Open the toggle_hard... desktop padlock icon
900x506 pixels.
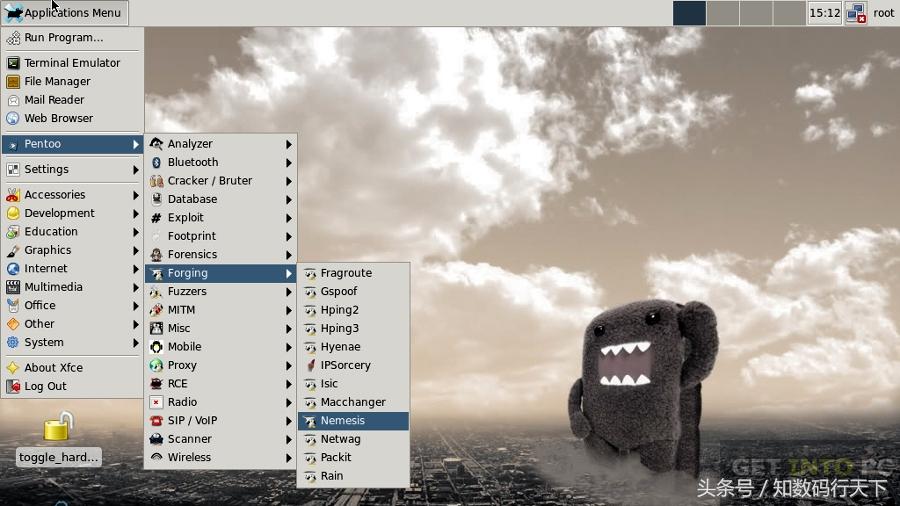click(58, 428)
